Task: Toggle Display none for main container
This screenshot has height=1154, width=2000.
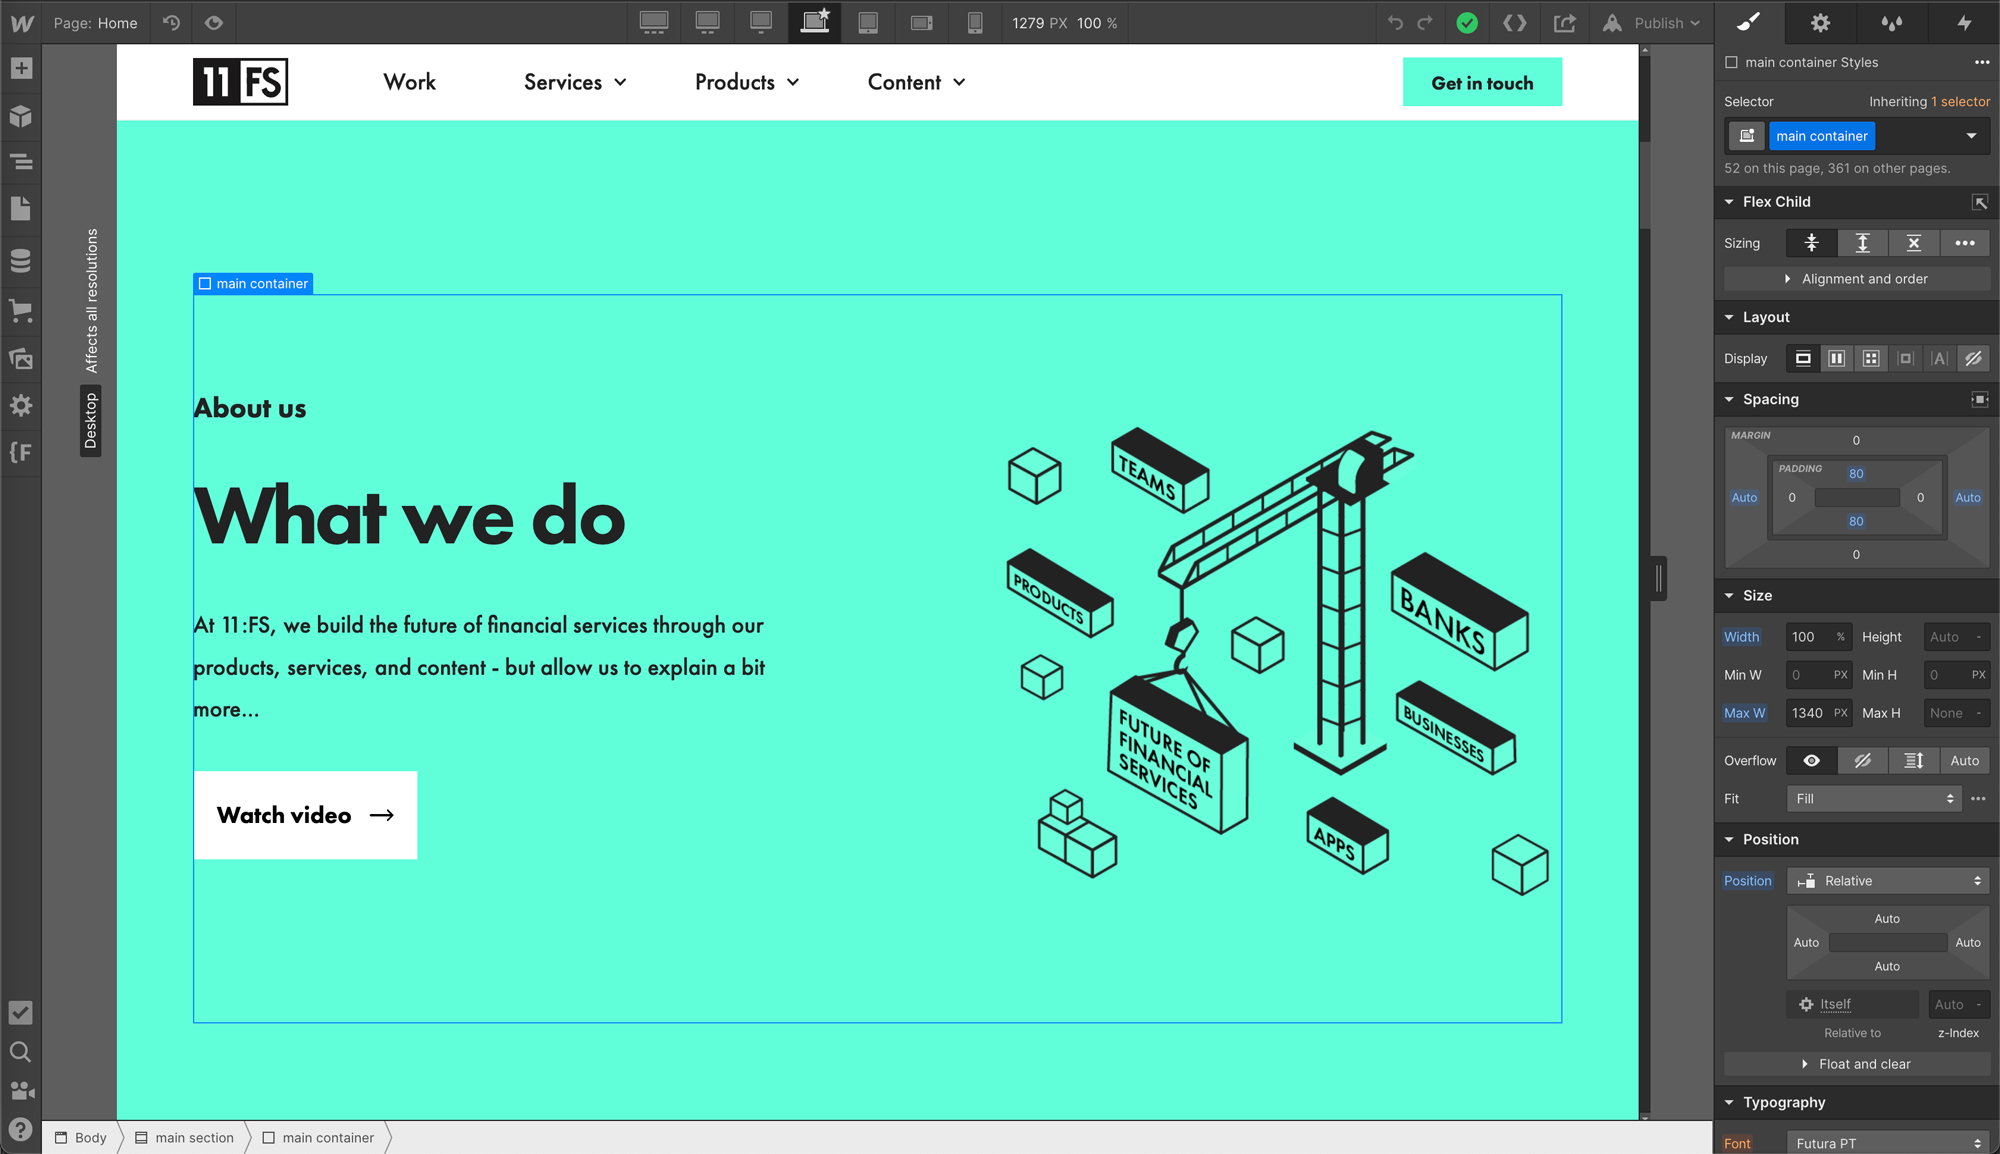Action: [x=1973, y=358]
